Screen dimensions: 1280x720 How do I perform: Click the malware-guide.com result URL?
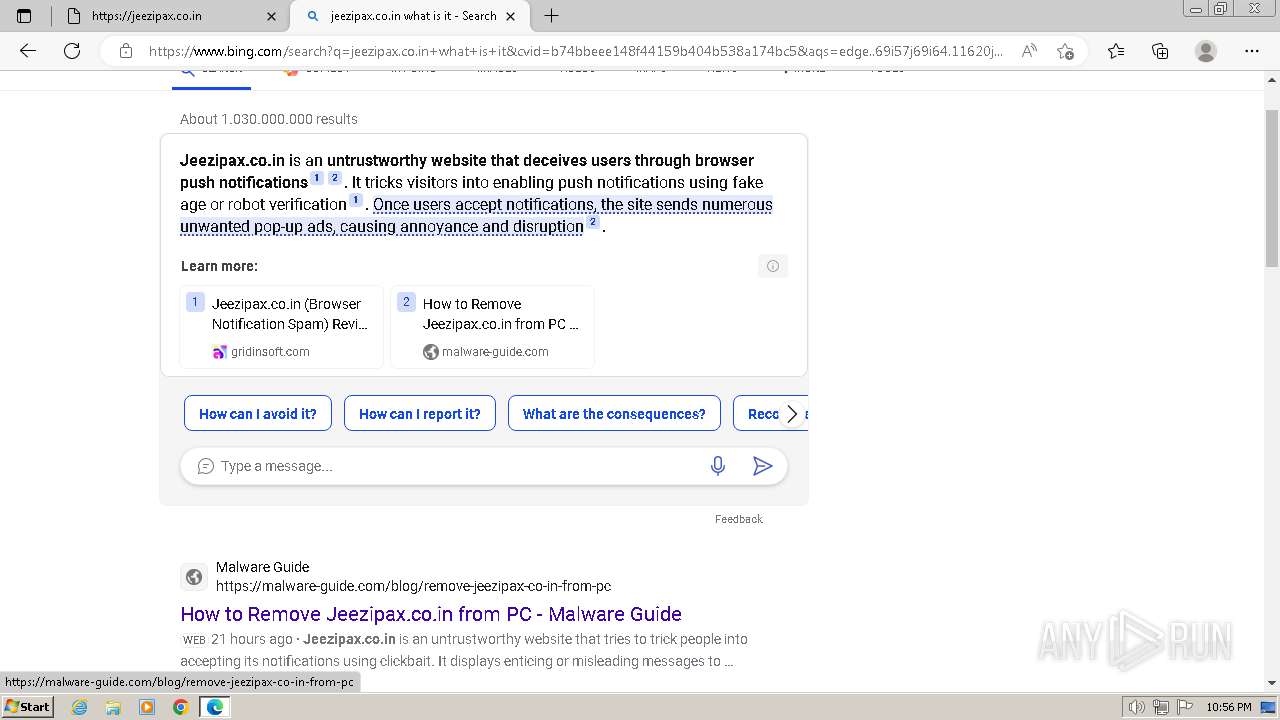point(413,586)
